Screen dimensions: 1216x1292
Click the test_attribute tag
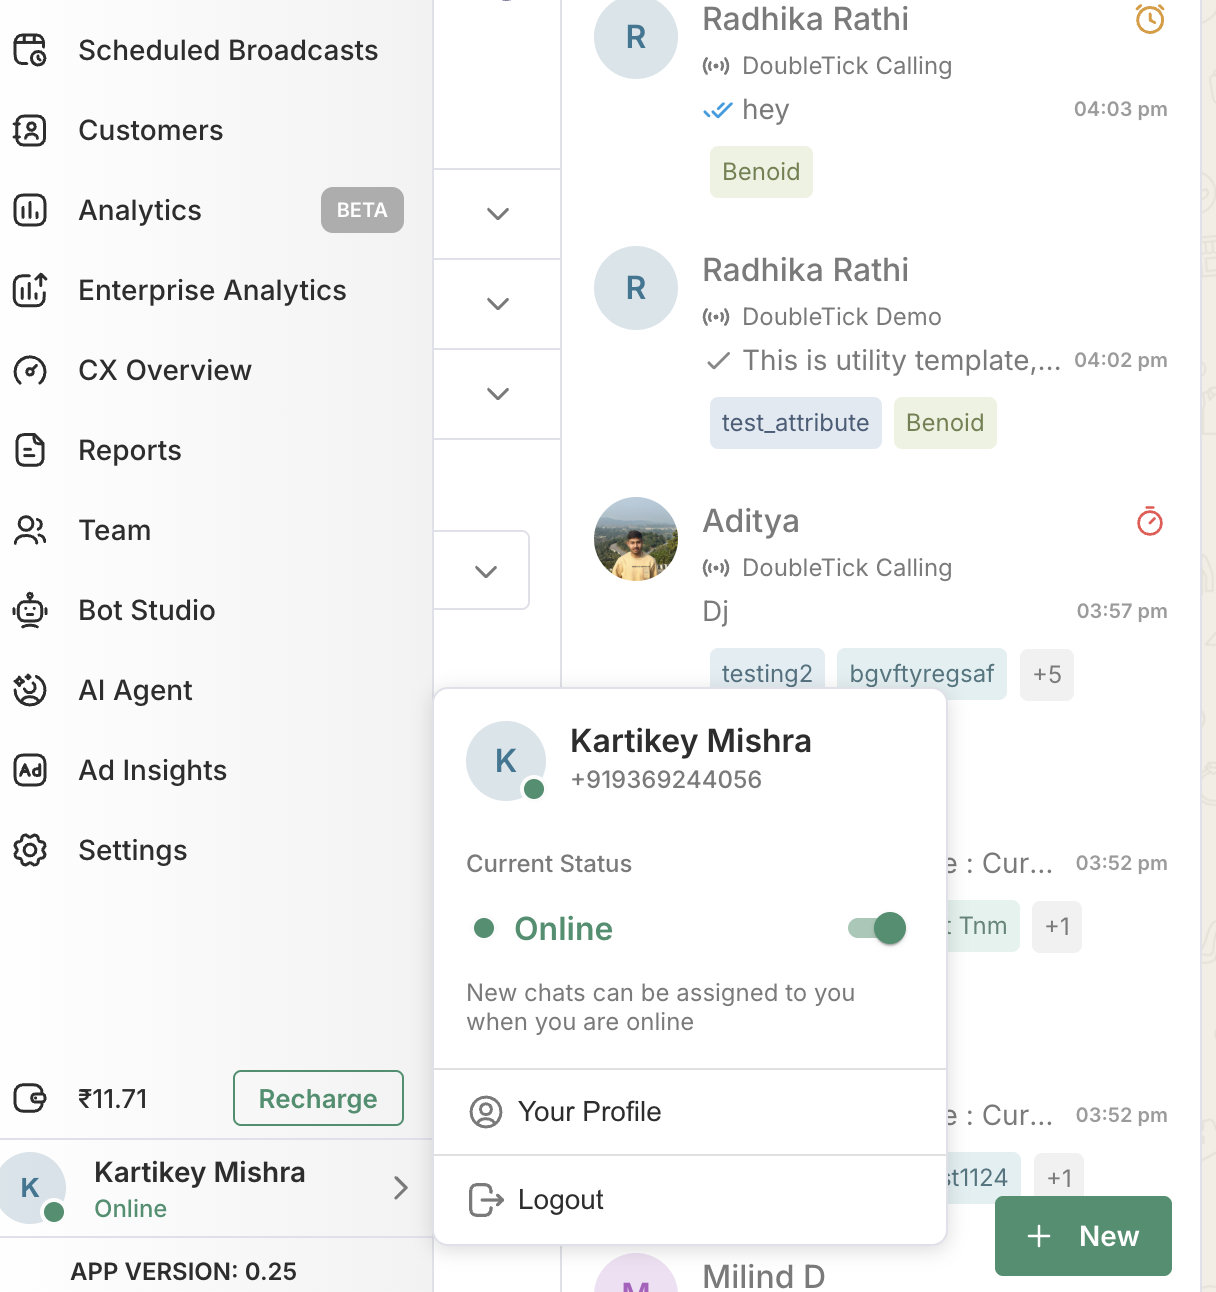click(x=795, y=423)
